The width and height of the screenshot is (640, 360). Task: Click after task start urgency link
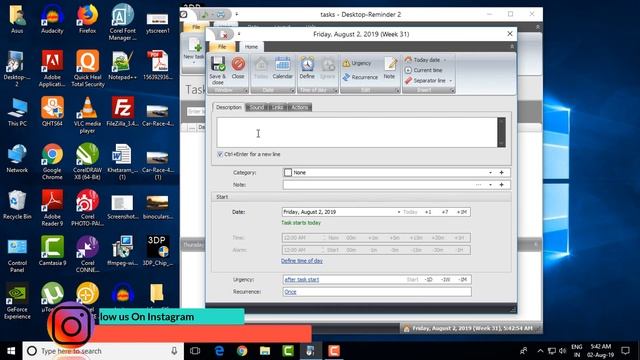302,280
